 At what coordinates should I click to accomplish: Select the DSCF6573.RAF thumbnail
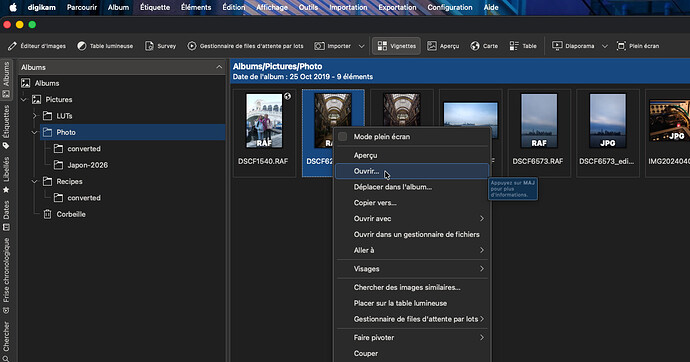point(539,121)
